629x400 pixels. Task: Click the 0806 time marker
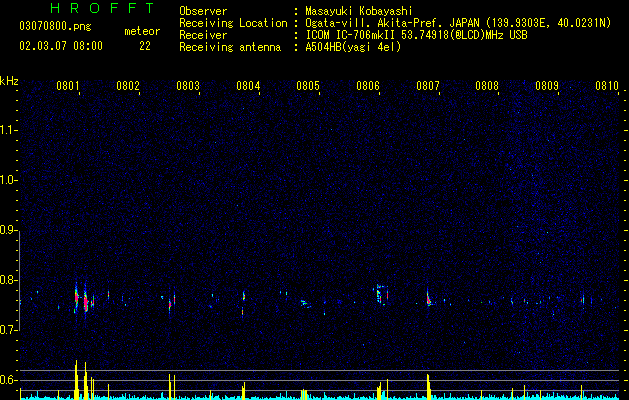point(368,86)
